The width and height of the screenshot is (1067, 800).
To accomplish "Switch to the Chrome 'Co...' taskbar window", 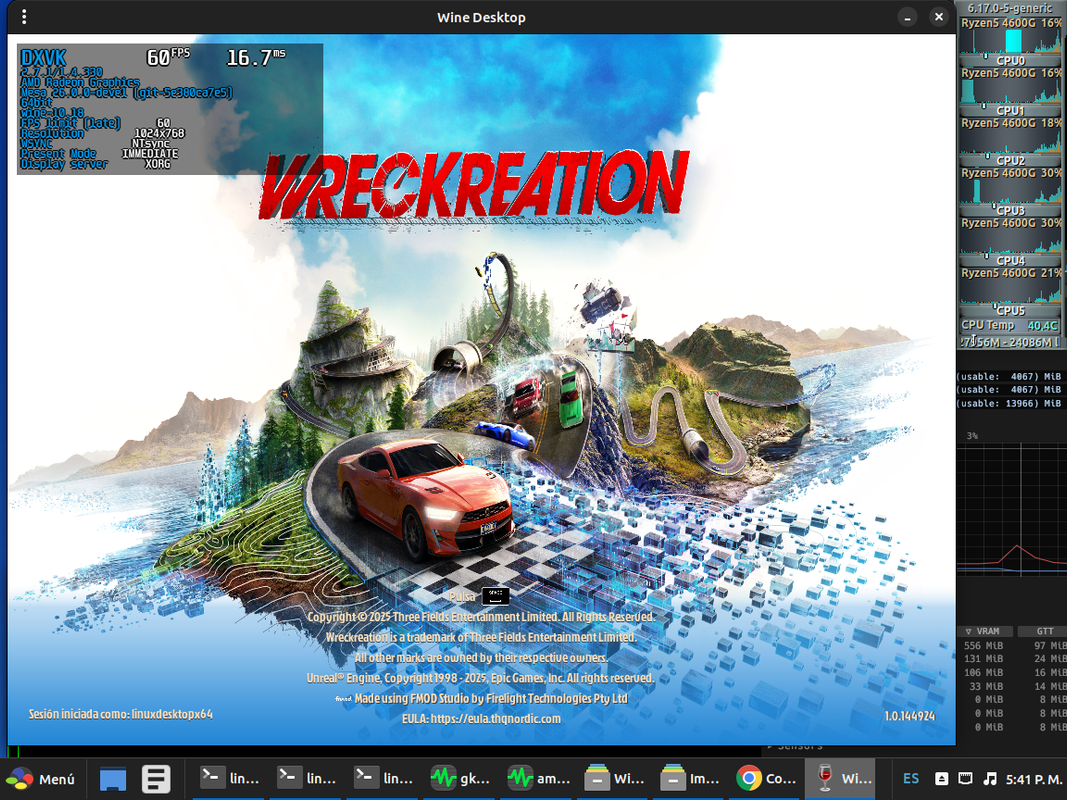I will (766, 778).
